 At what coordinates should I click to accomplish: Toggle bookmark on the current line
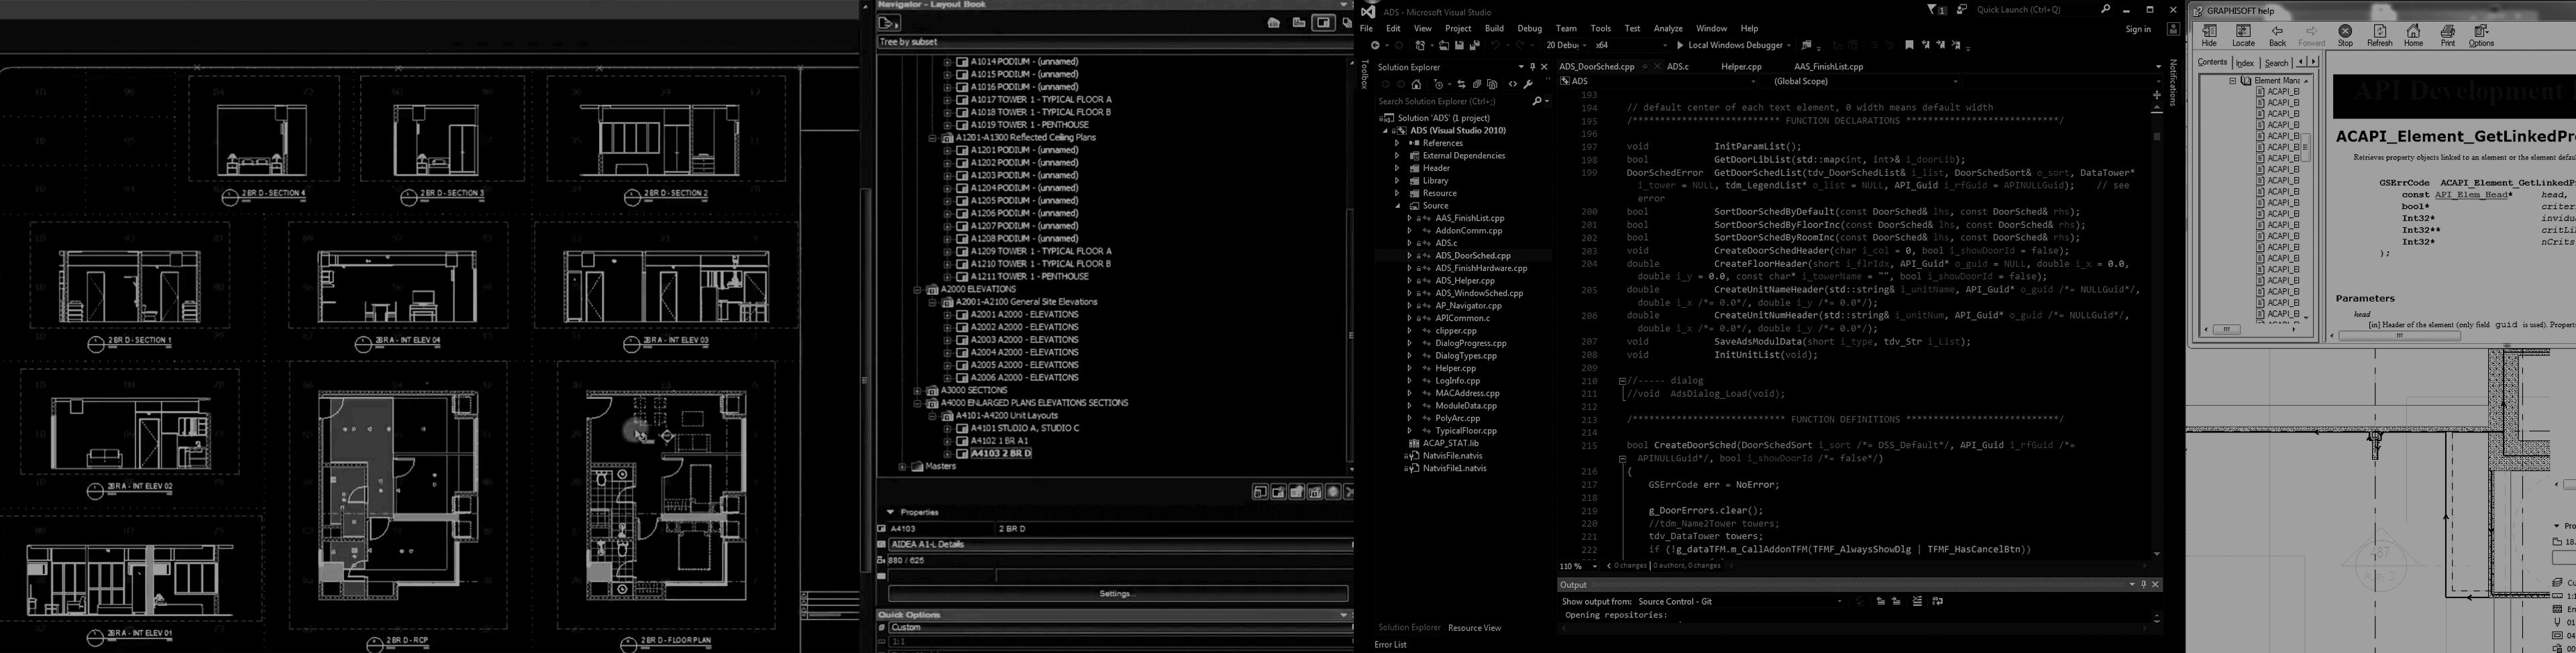pos(1909,45)
